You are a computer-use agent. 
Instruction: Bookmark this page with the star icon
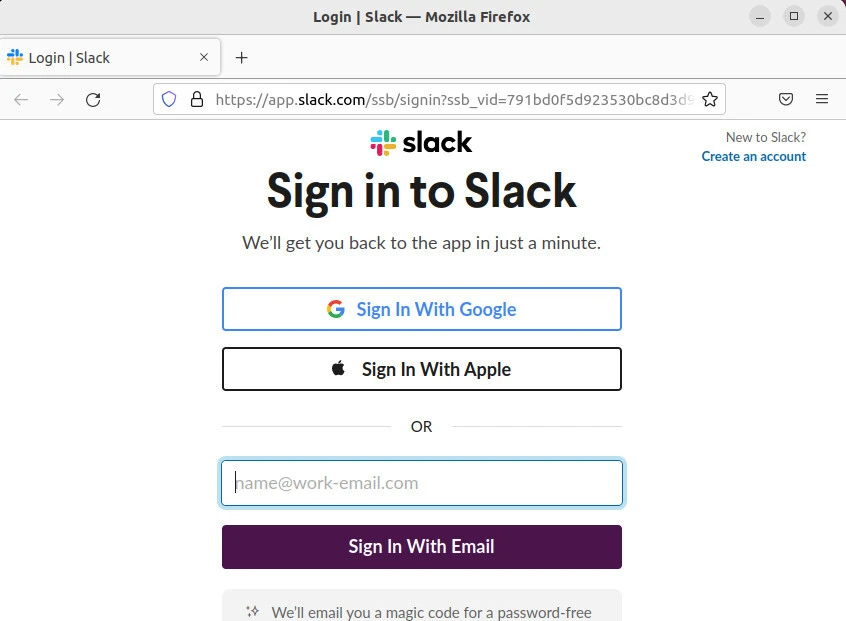pos(710,99)
